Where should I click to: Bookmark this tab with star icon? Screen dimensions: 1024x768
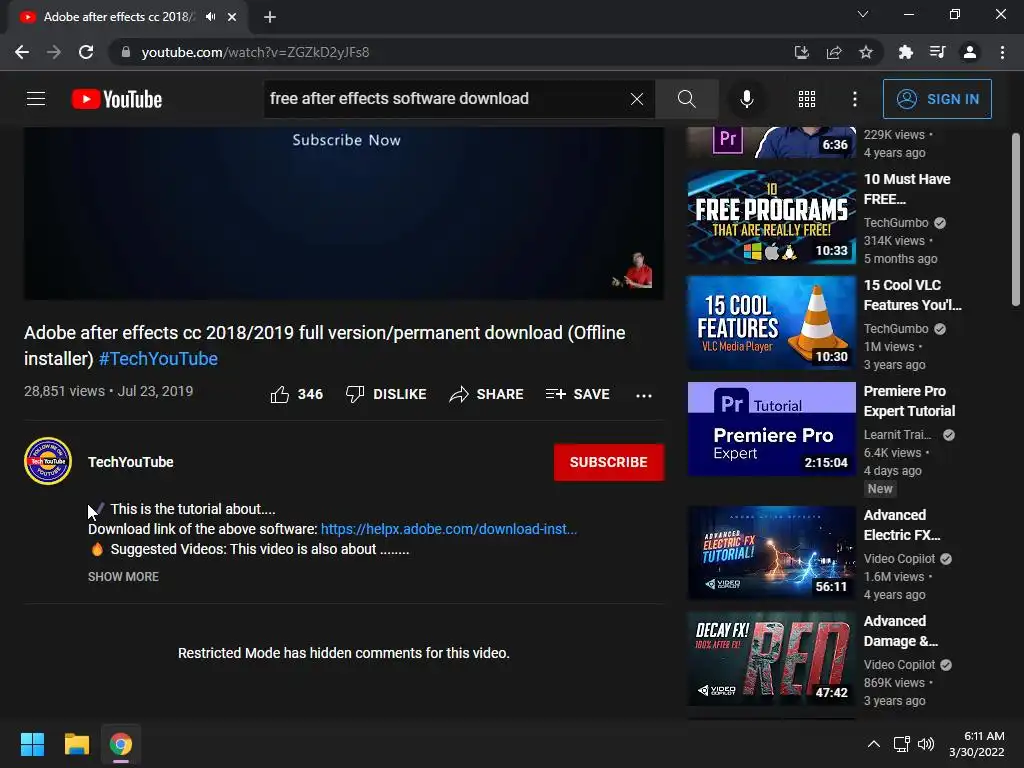tap(866, 52)
